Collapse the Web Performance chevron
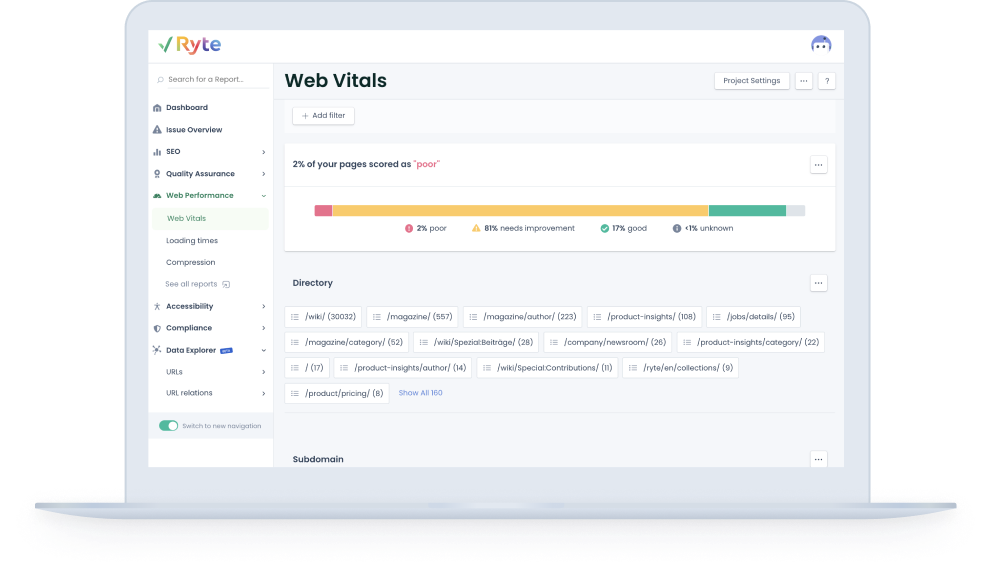Screen dimensions: 992x570 [264, 195]
